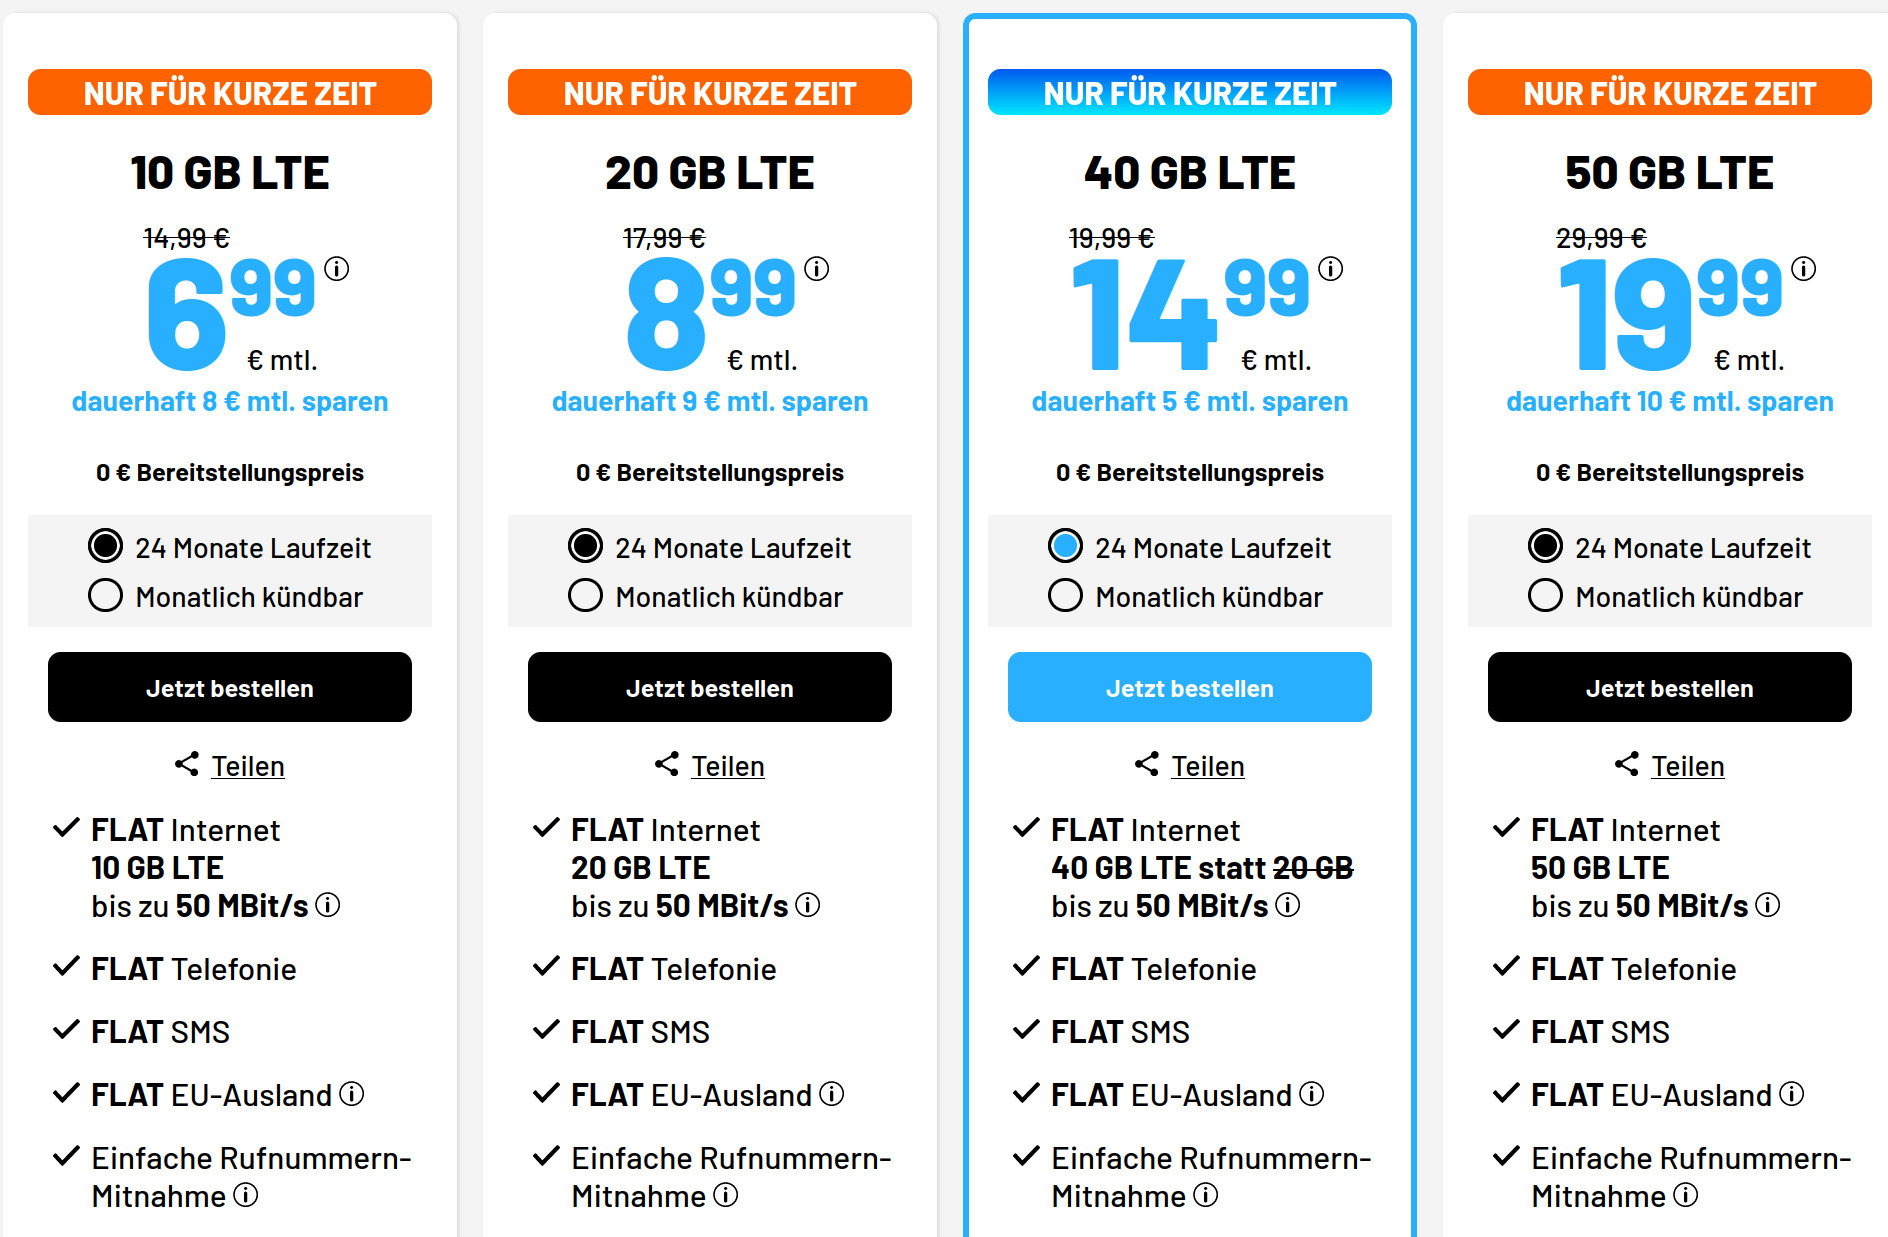Select 24 Monate Laufzeit in the 20 GB card
1888x1237 pixels.
point(584,546)
